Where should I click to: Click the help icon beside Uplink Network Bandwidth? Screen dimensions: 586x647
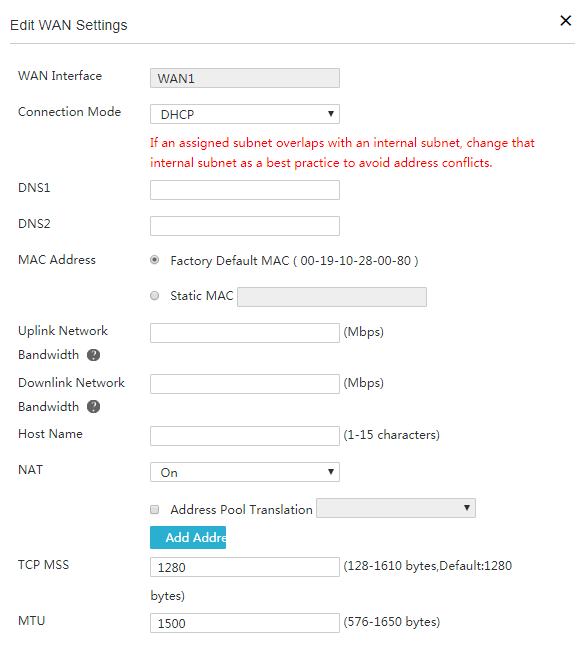[x=93, y=355]
